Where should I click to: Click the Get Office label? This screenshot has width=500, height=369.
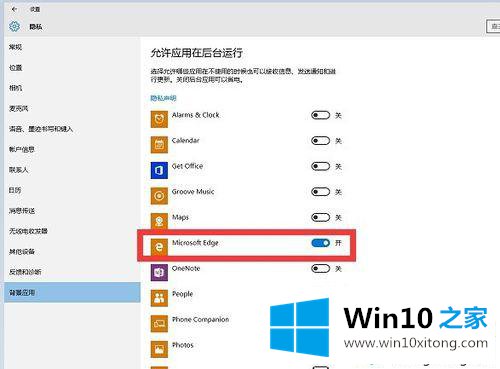click(187, 166)
